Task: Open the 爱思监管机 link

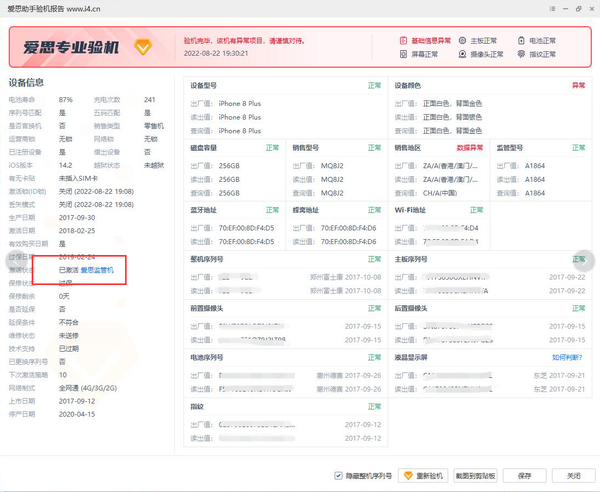Action: click(x=97, y=270)
